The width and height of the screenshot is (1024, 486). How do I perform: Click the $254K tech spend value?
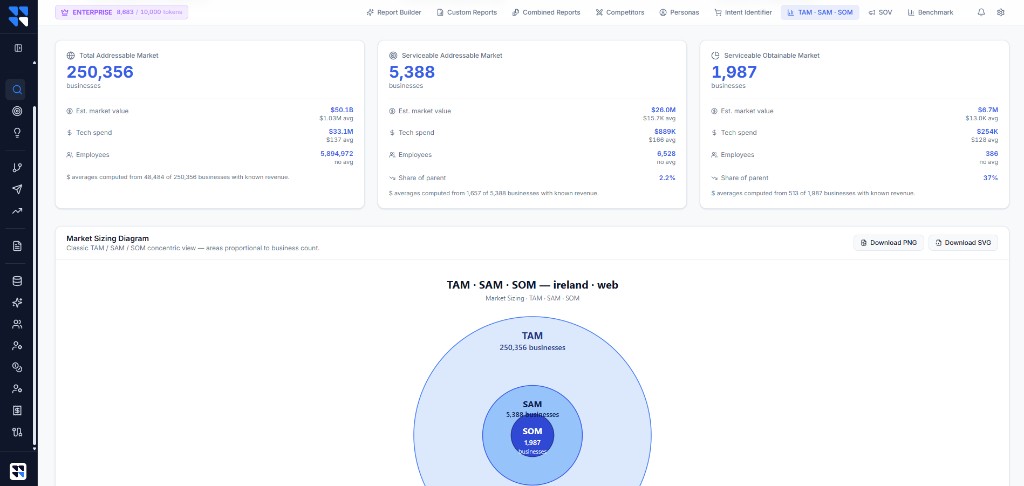987,132
